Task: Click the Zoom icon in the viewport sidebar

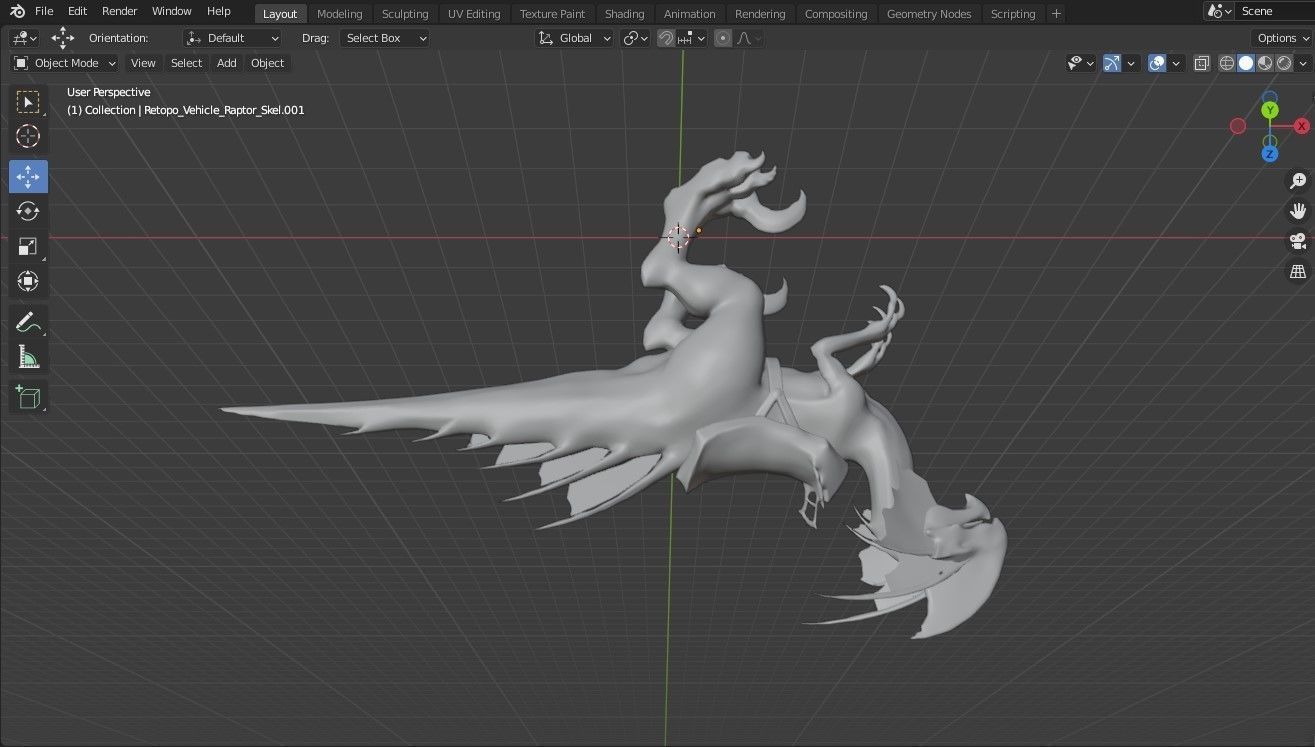Action: [x=1297, y=181]
